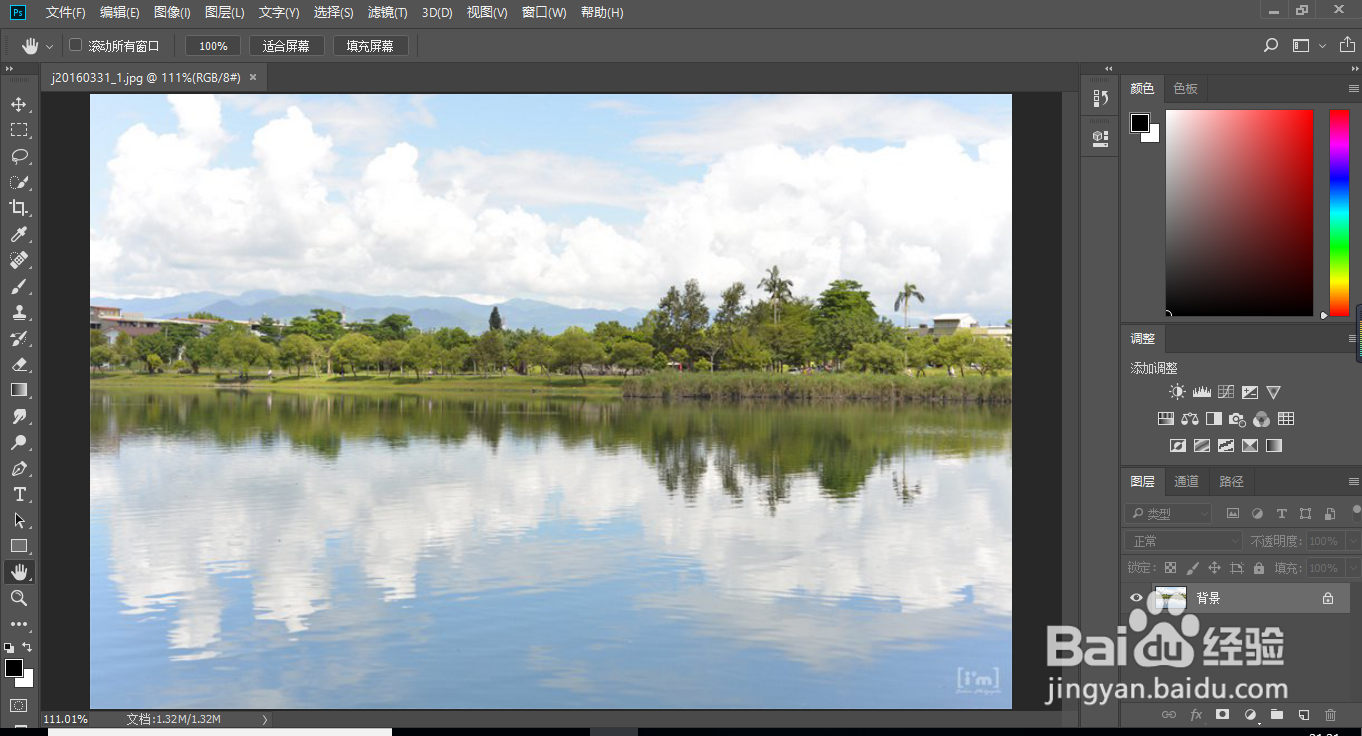Select the Dodge tool
Image resolution: width=1362 pixels, height=736 pixels.
coord(18,442)
